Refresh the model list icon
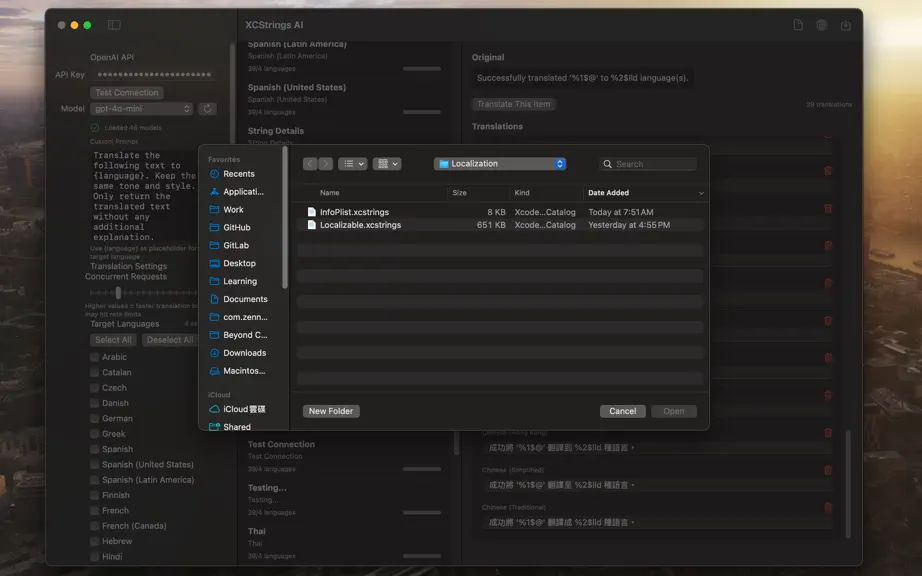The width and height of the screenshot is (922, 576). coord(208,109)
